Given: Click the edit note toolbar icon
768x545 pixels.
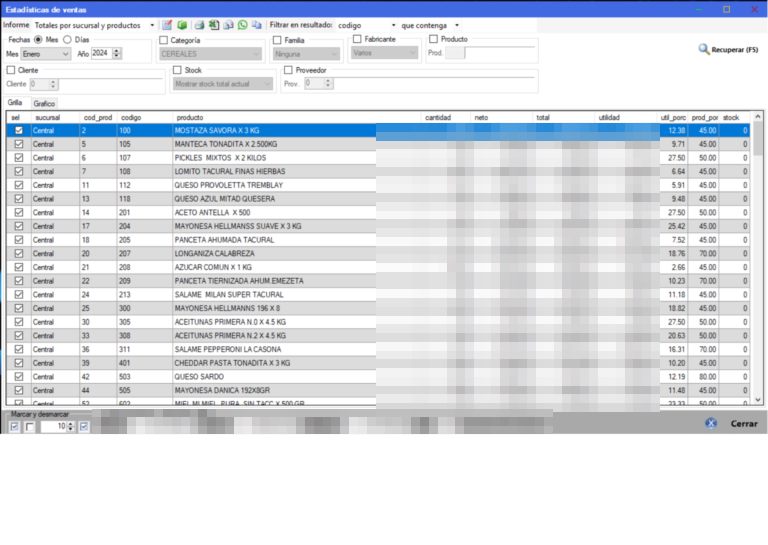Looking at the screenshot, I should 167,25.
